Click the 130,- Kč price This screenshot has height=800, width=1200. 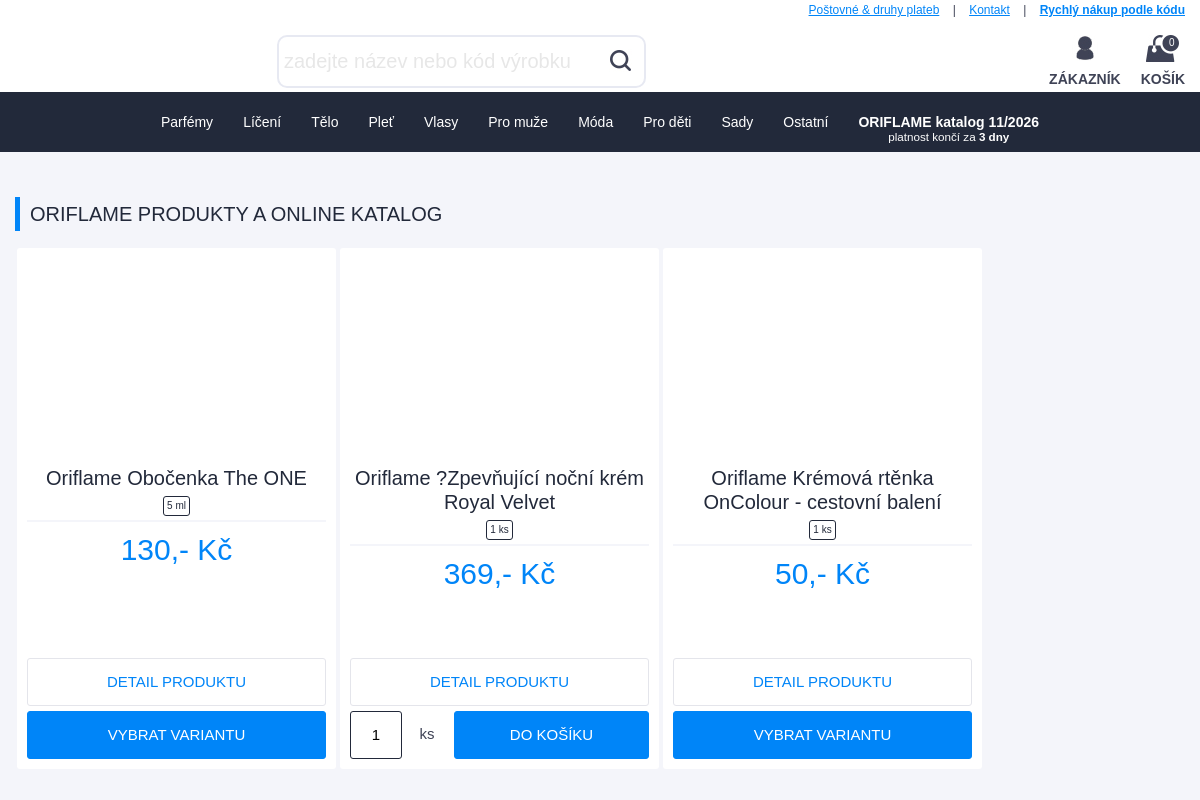[176, 550]
